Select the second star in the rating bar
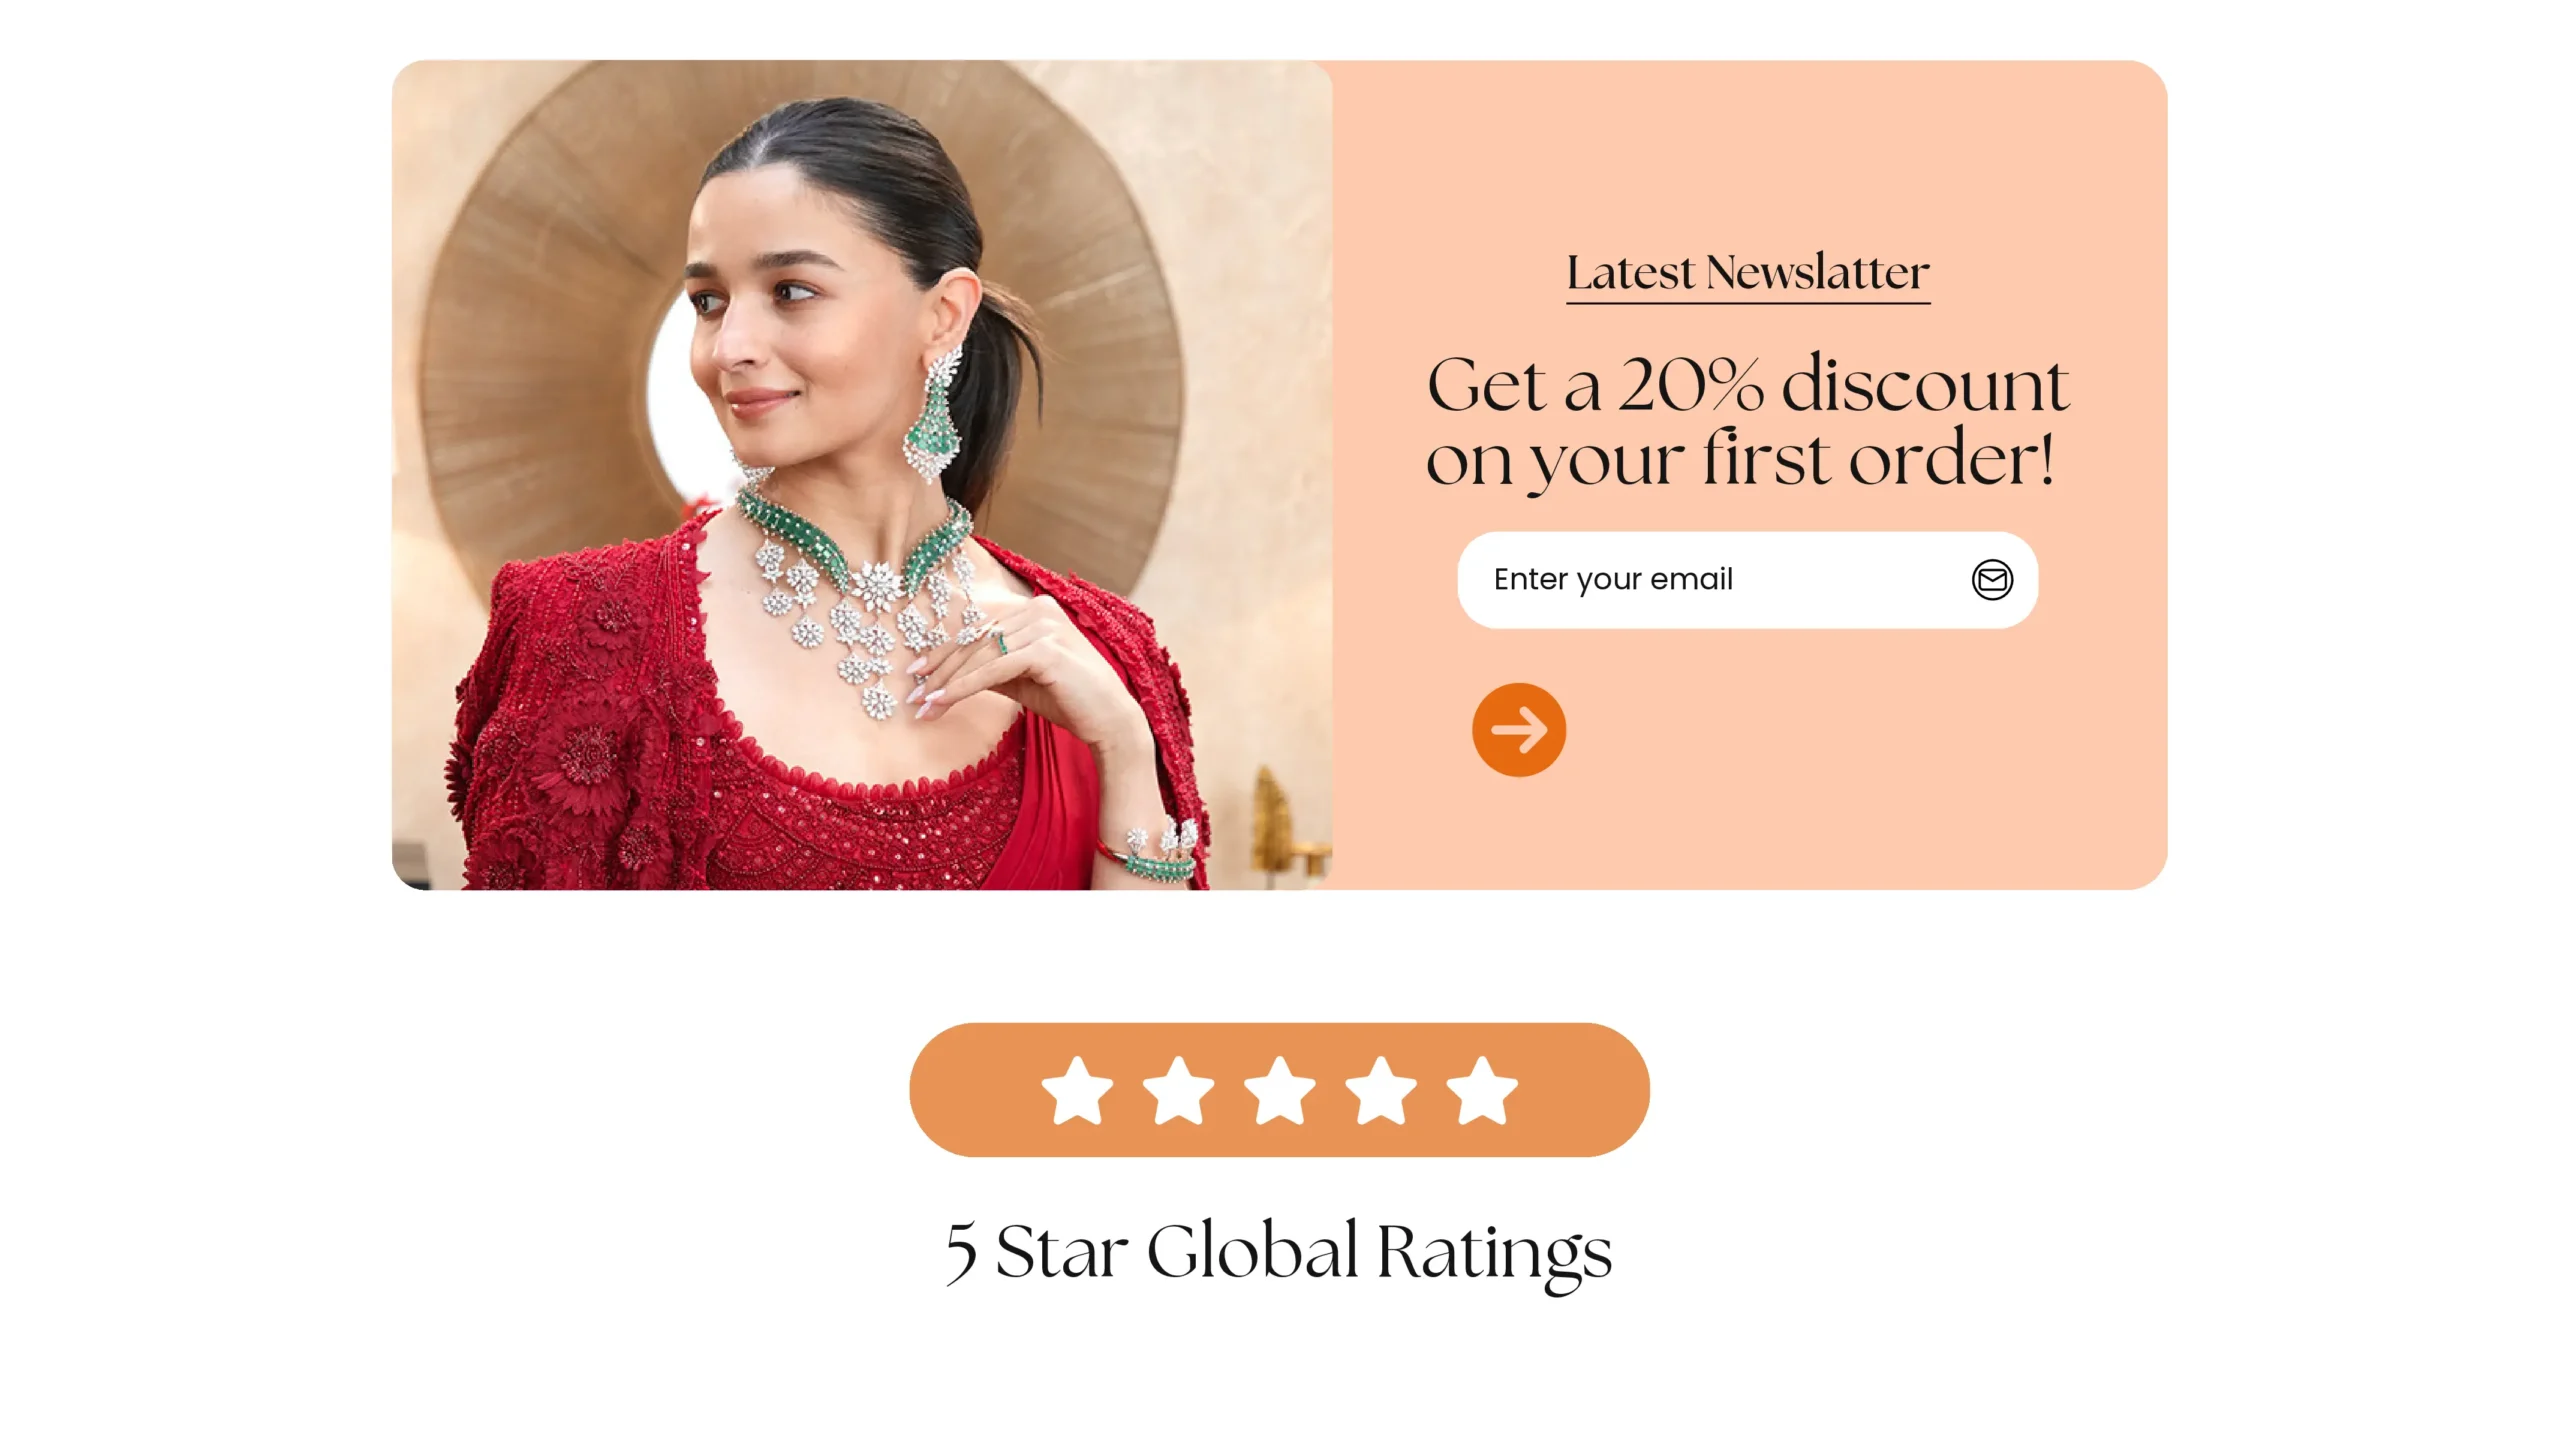Image resolution: width=2560 pixels, height=1439 pixels. click(x=1178, y=1090)
